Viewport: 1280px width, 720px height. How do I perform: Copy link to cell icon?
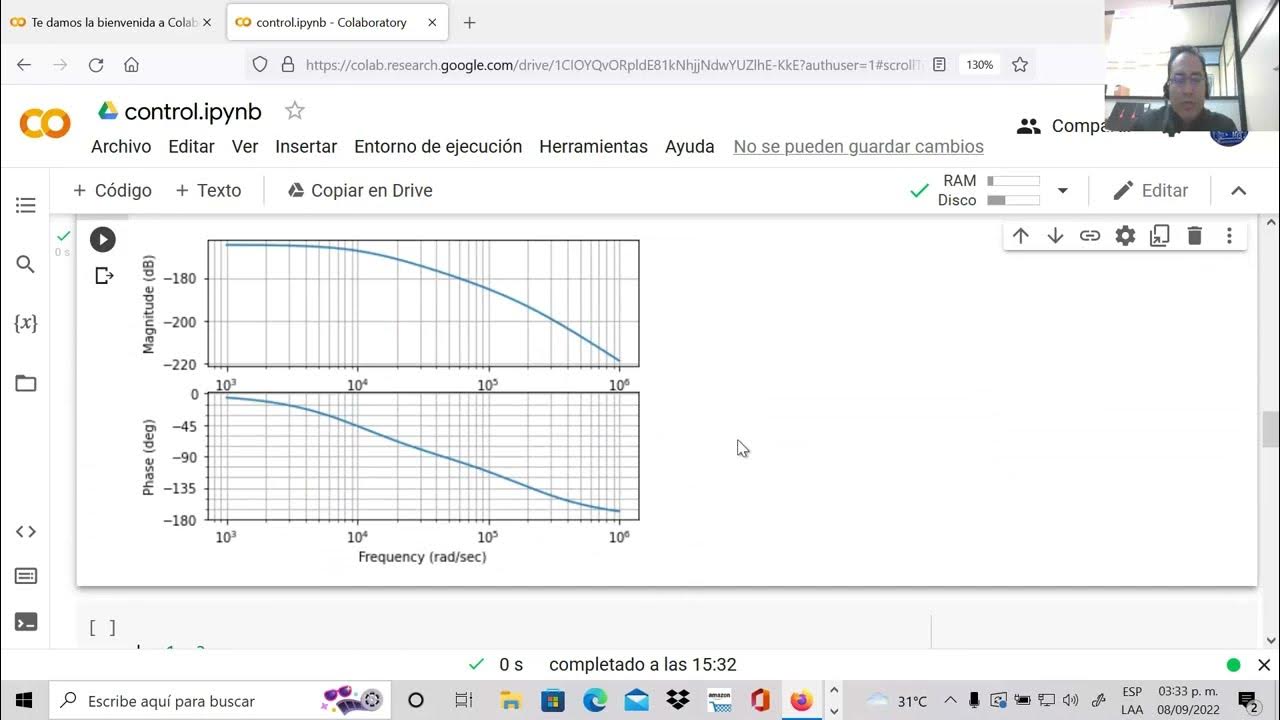click(1090, 236)
